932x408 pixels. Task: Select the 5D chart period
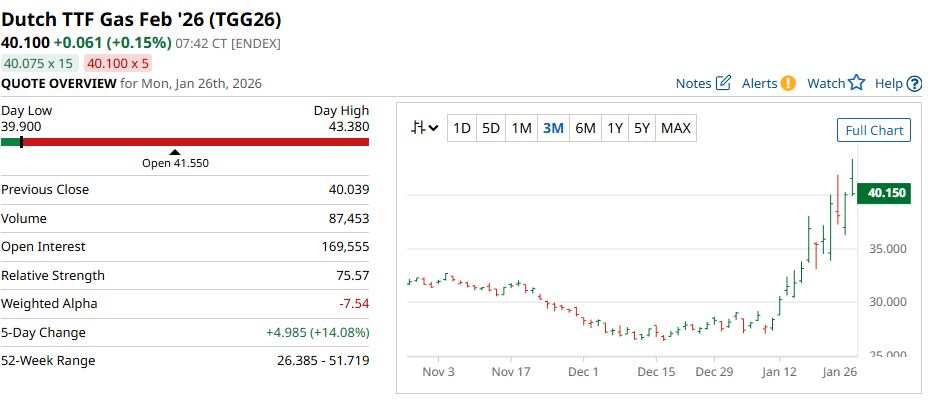pyautogui.click(x=491, y=128)
